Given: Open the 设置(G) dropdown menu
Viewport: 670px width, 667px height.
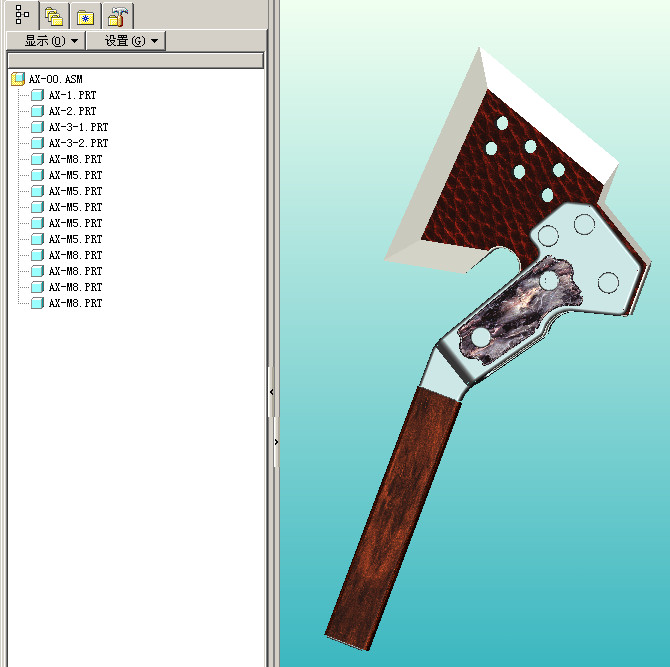Looking at the screenshot, I should [126, 41].
